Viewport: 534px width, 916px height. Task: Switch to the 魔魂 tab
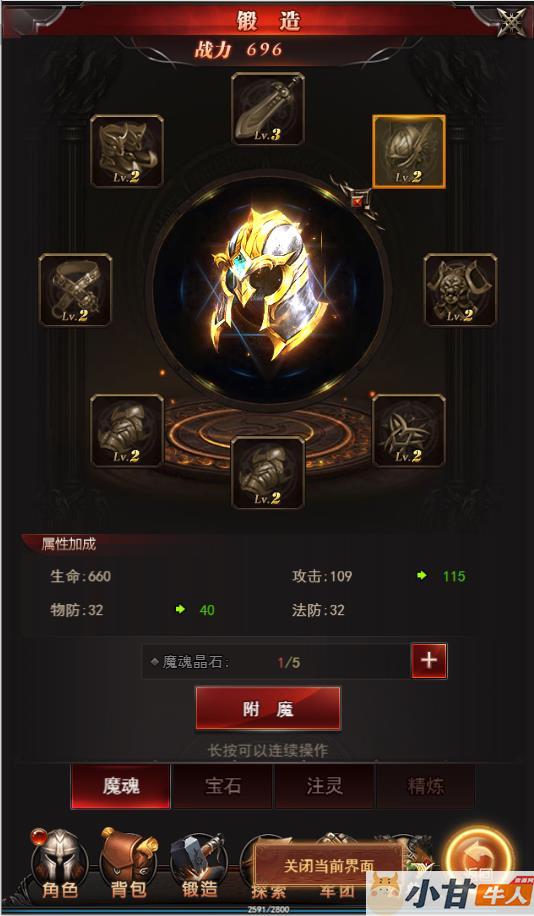pyautogui.click(x=121, y=786)
